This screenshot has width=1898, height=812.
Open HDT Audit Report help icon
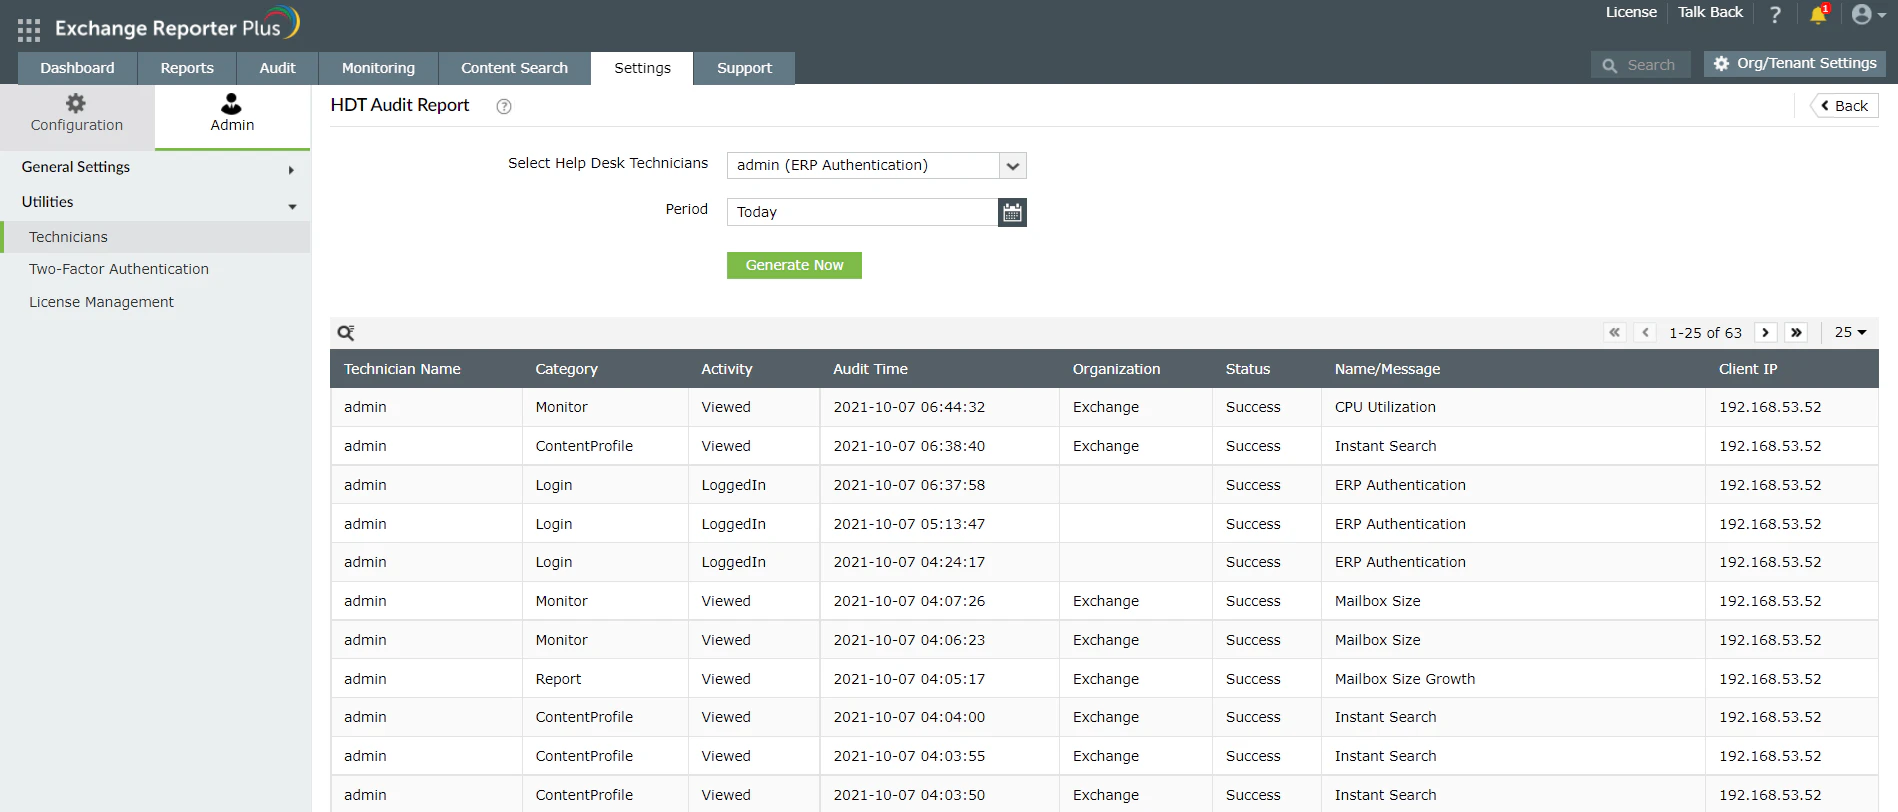click(x=504, y=107)
